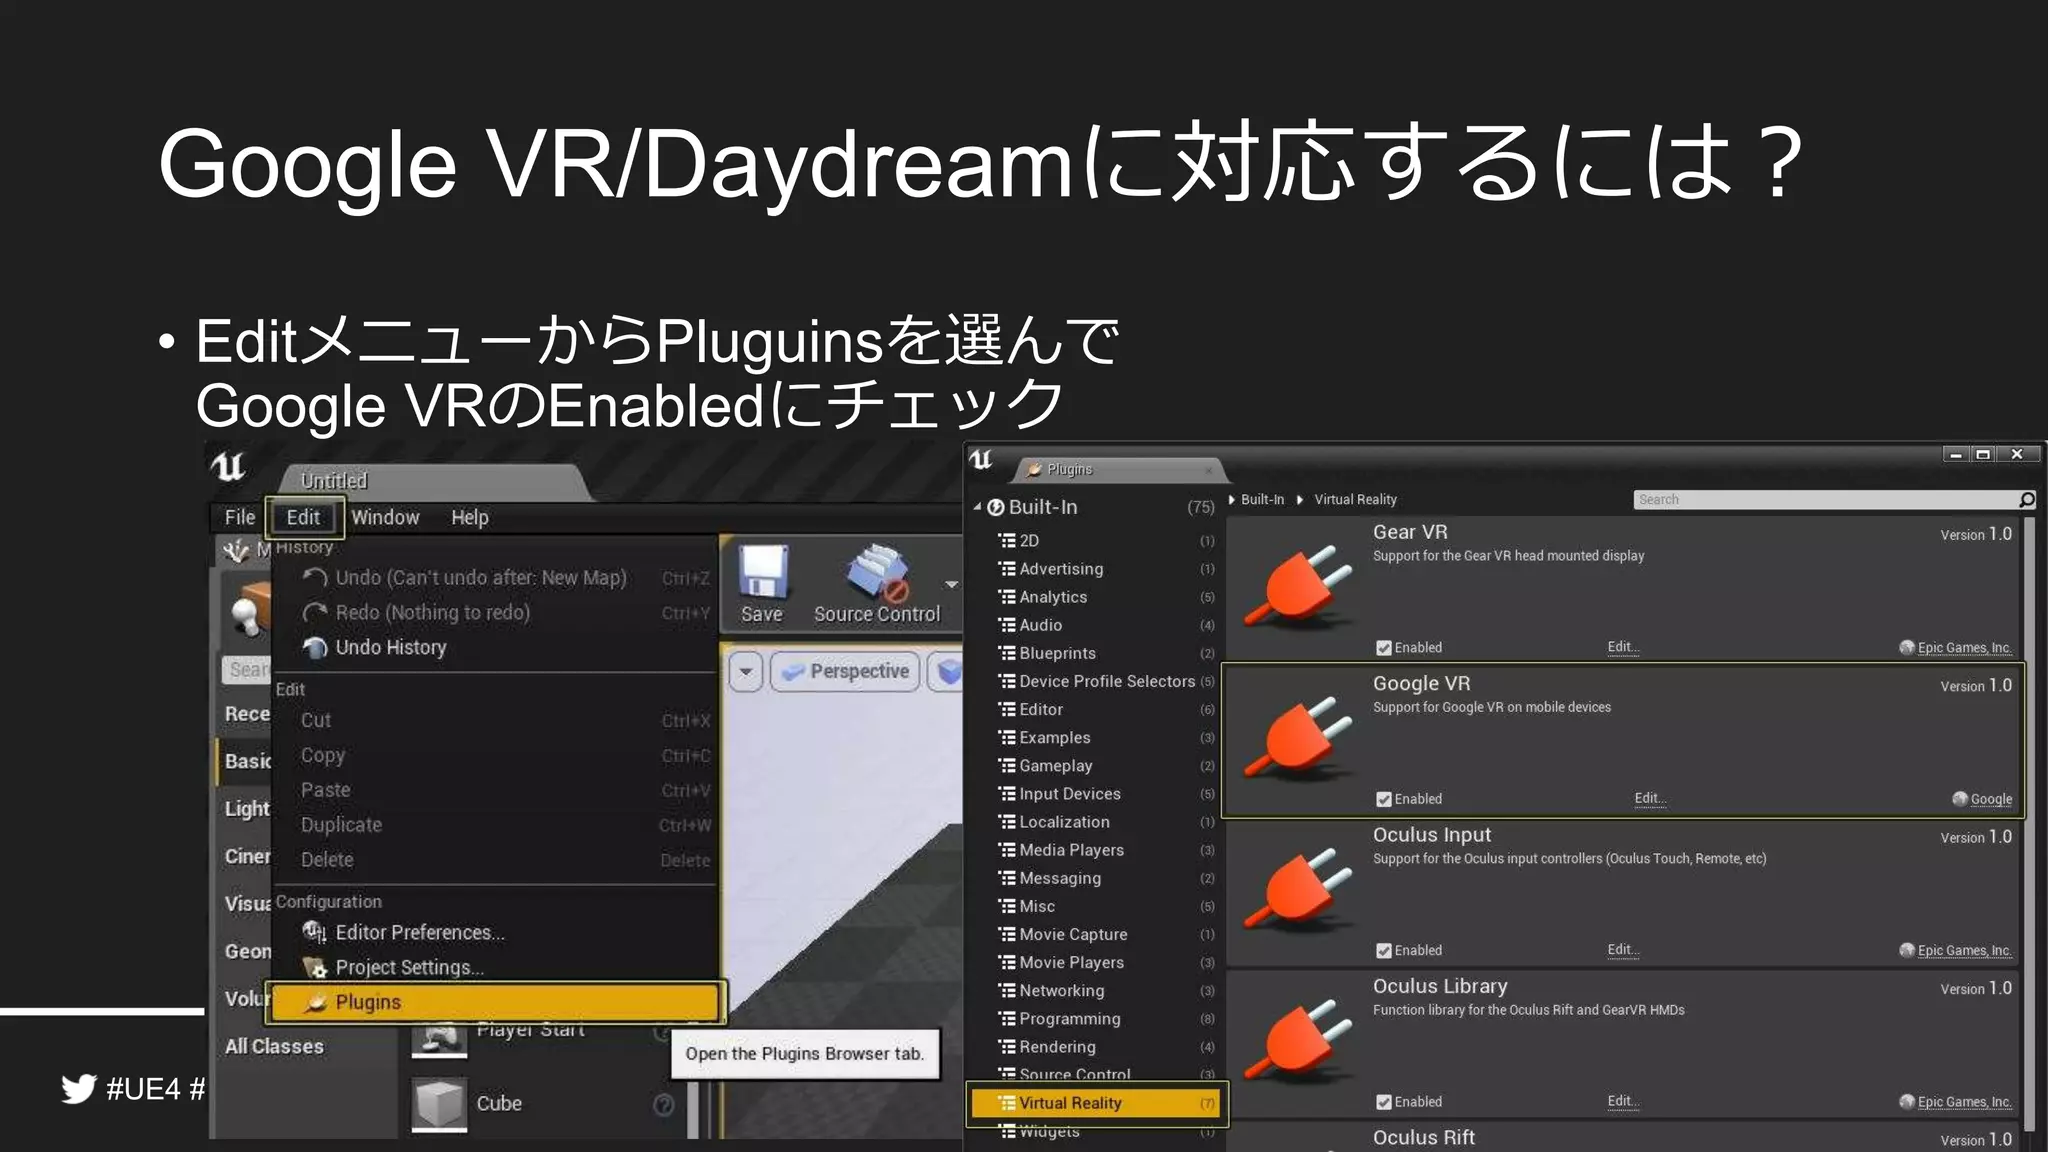Click the Unreal logo in Plugins window
Screen dimensions: 2048x1152
pos(982,459)
